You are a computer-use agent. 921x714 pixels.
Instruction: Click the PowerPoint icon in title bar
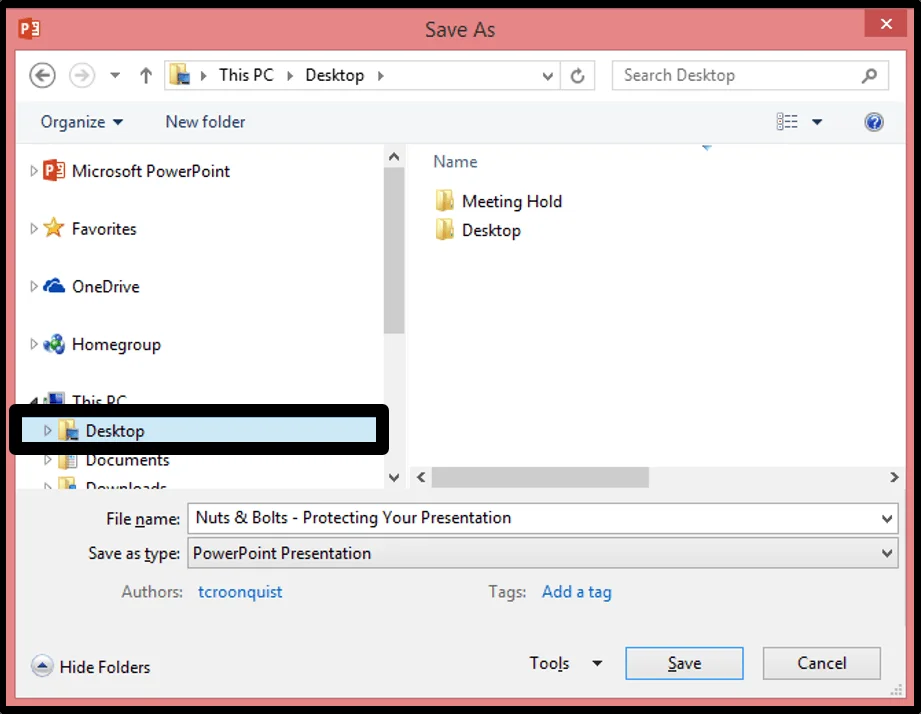(x=29, y=29)
